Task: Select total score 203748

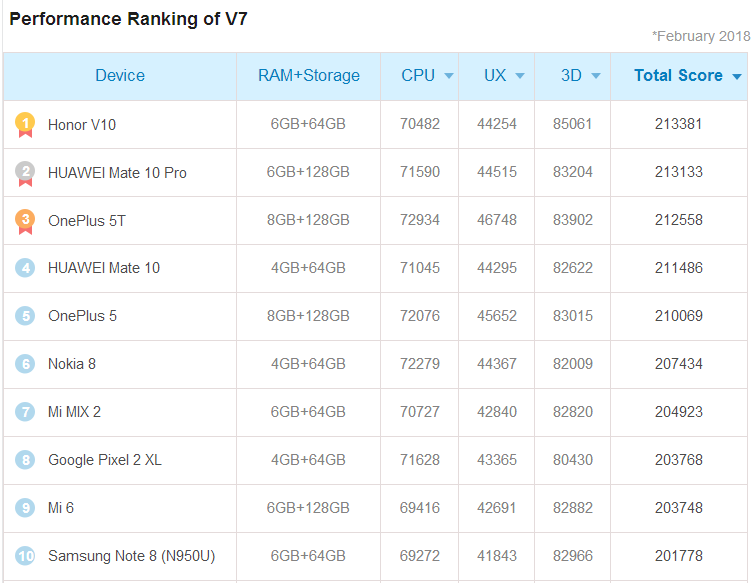Action: tap(679, 508)
